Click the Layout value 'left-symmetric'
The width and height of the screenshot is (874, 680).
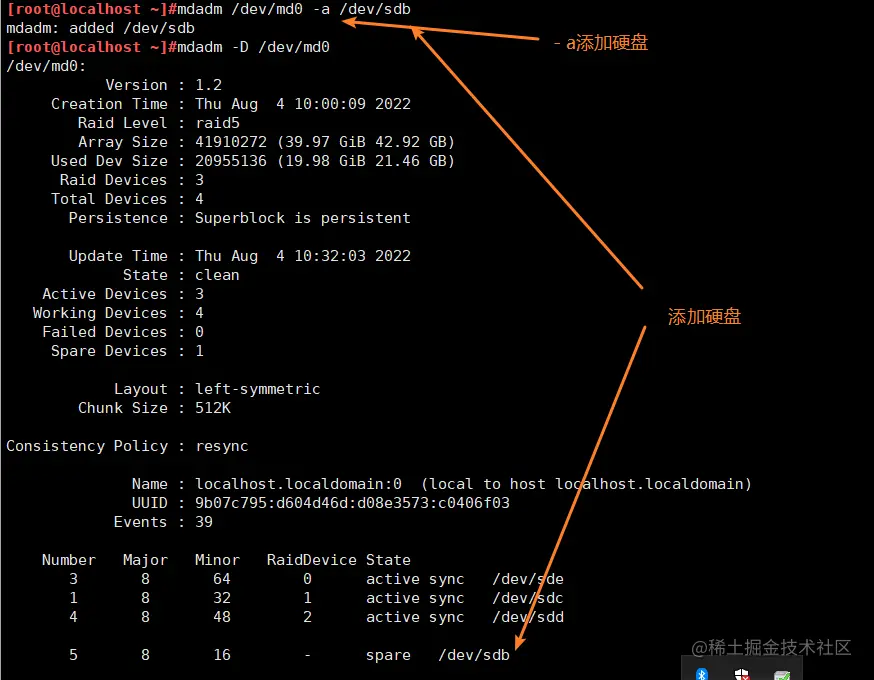pyautogui.click(x=258, y=389)
